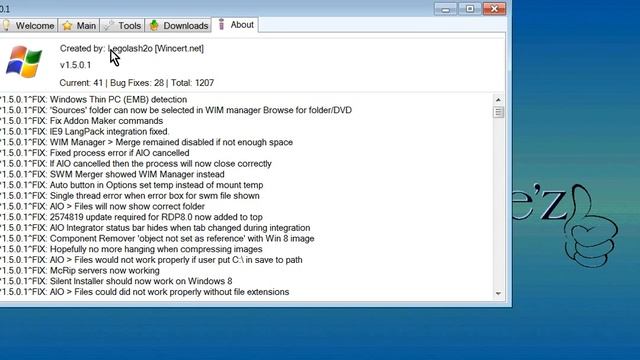
Task: Click the info icon on About tab
Action: tap(221, 24)
